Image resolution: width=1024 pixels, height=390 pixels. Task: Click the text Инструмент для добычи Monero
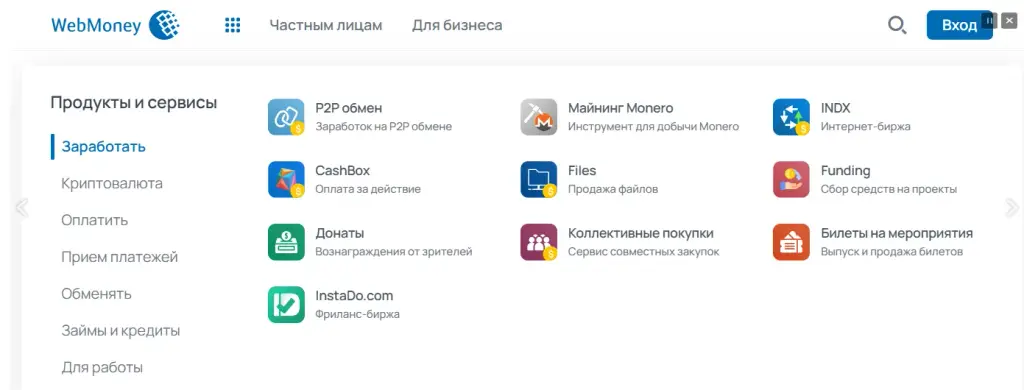click(x=654, y=127)
